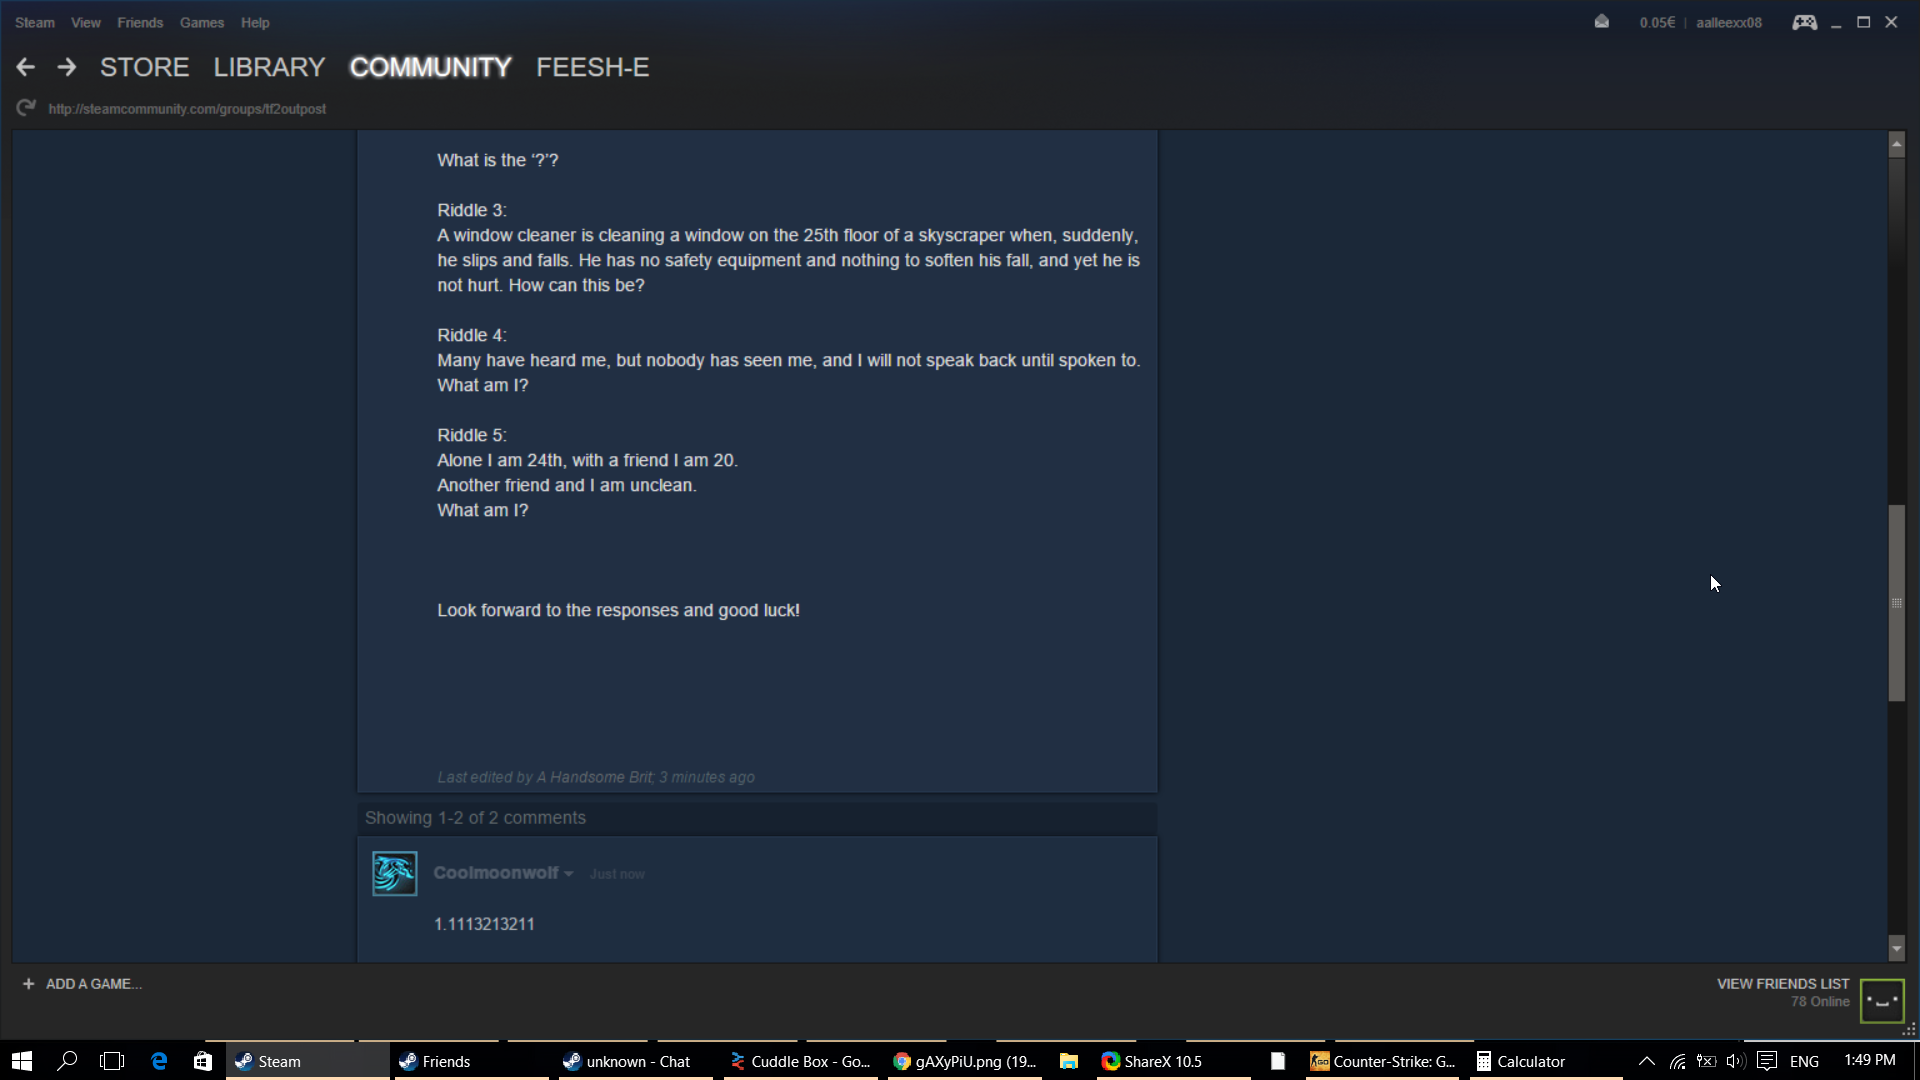The width and height of the screenshot is (1920, 1080).
Task: Click VIEW FRIENDS LIST
Action: [x=1783, y=984]
